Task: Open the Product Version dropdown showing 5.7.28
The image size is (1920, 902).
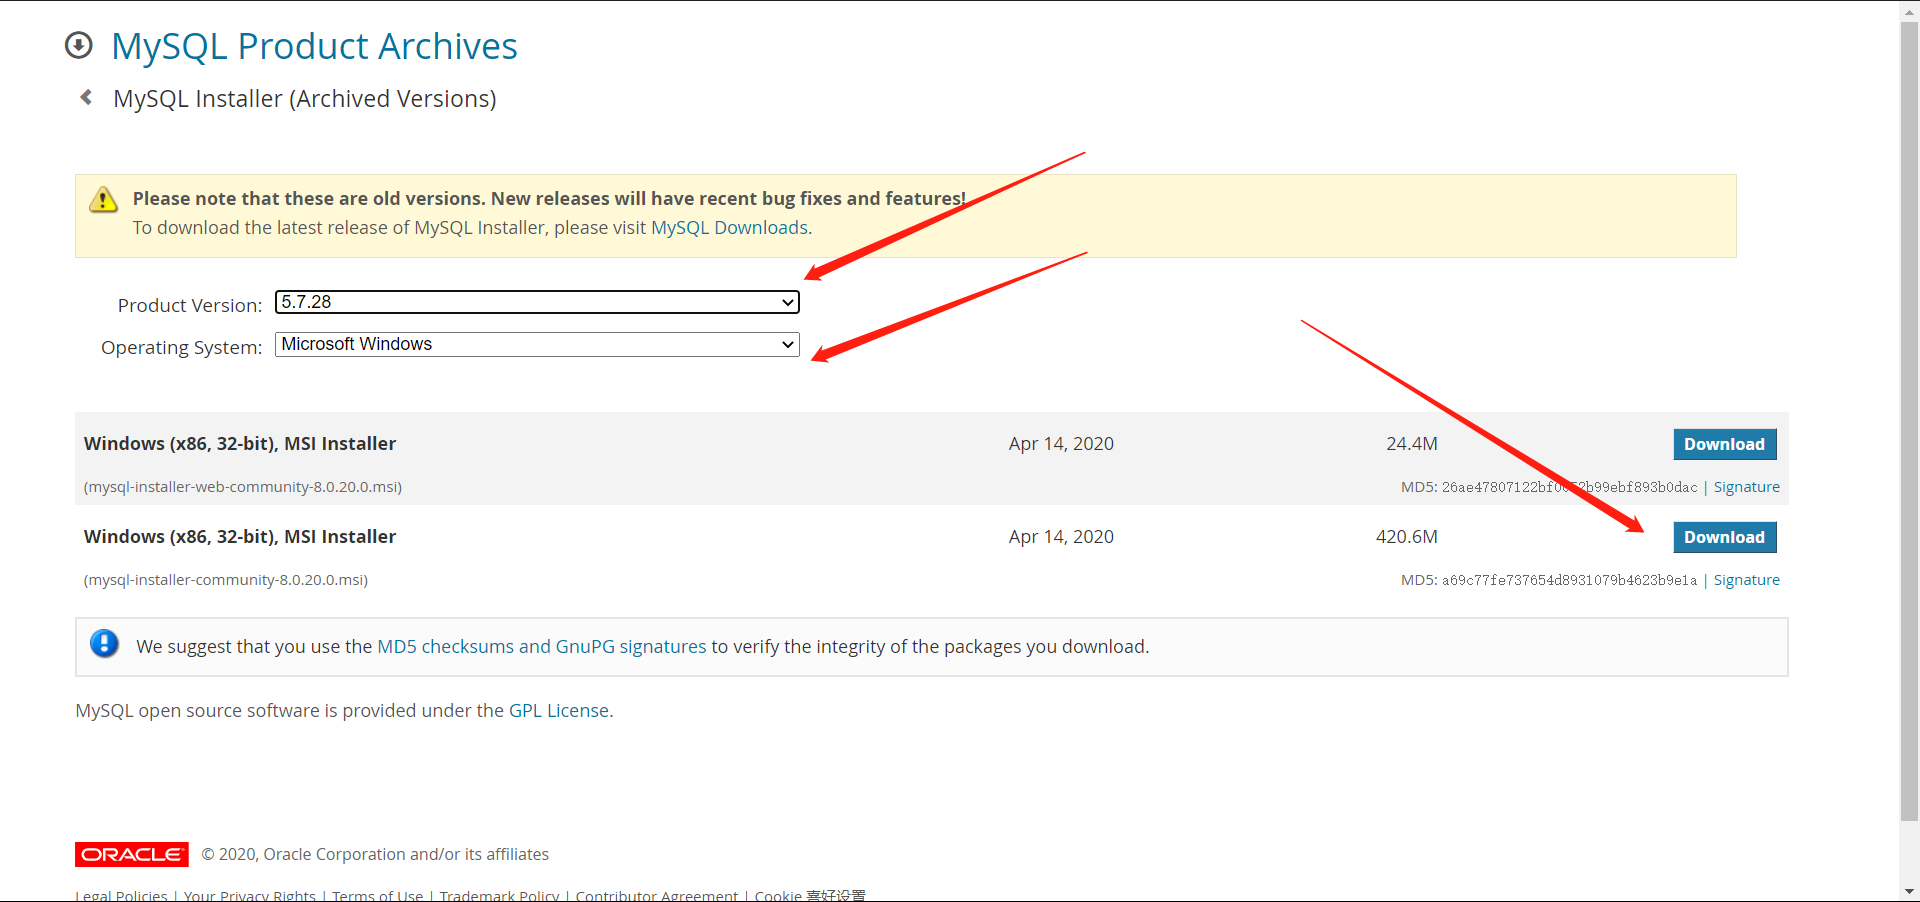Action: pyautogui.click(x=537, y=302)
